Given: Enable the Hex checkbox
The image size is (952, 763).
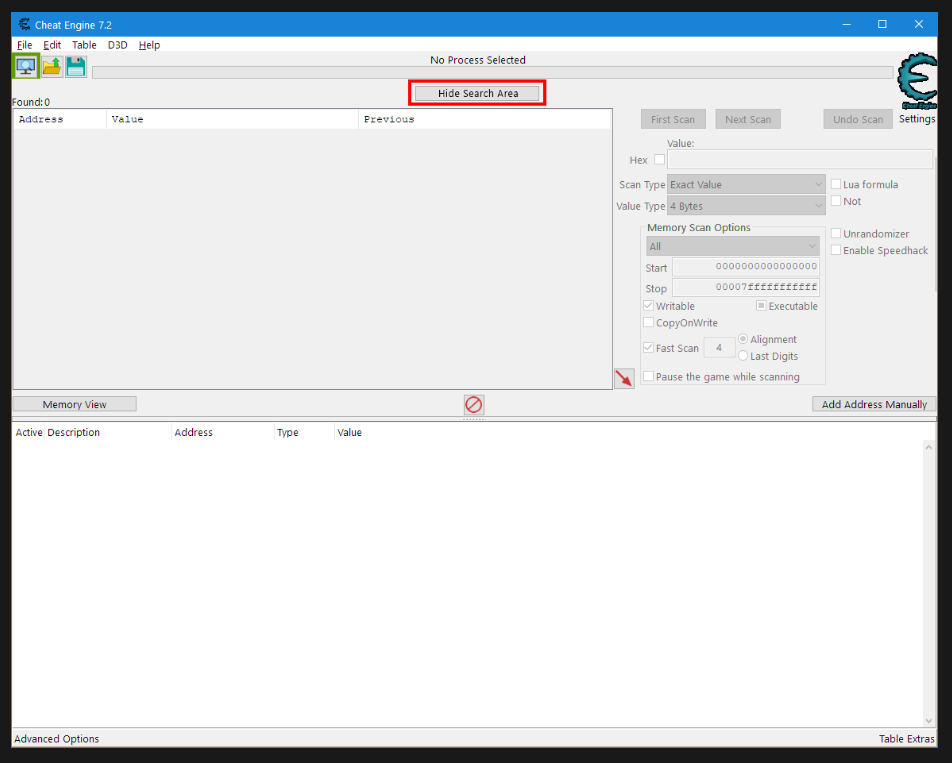Looking at the screenshot, I should pyautogui.click(x=659, y=159).
